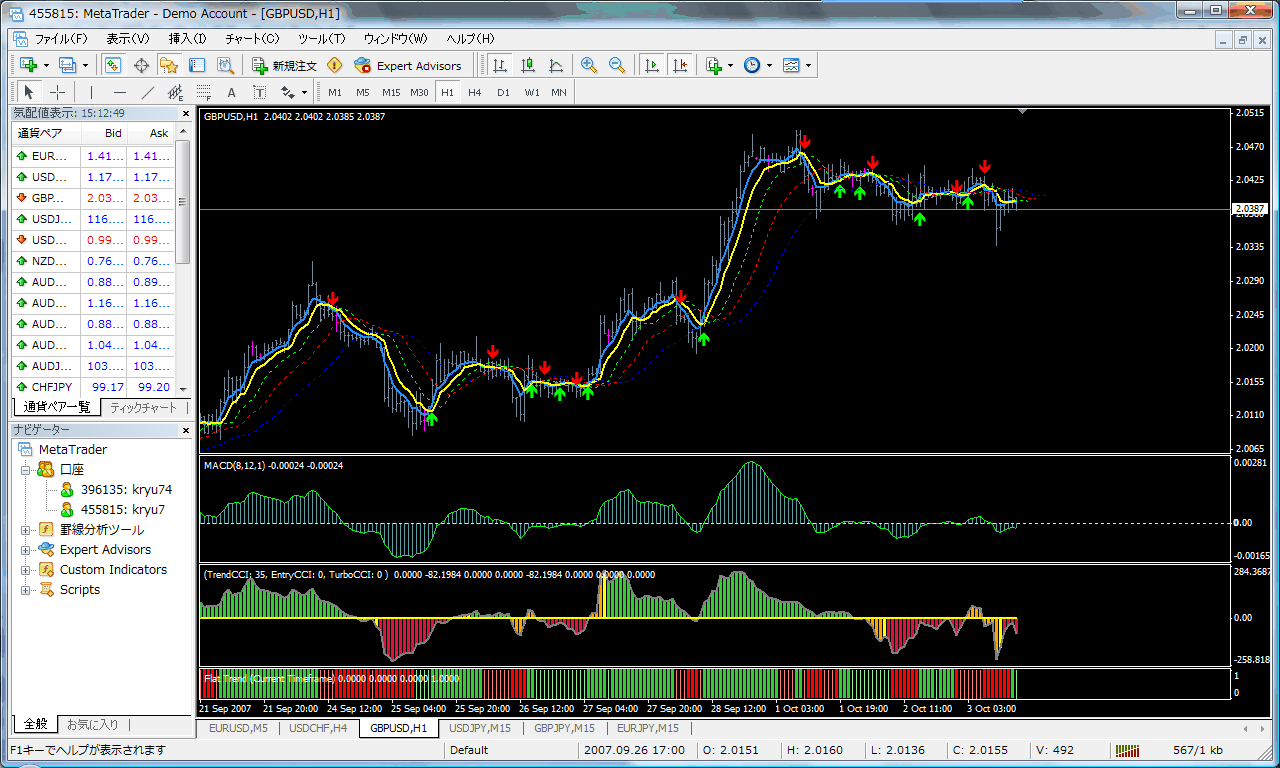Click the Expert Advisors toolbar button
This screenshot has height=768, width=1280.
pos(408,66)
